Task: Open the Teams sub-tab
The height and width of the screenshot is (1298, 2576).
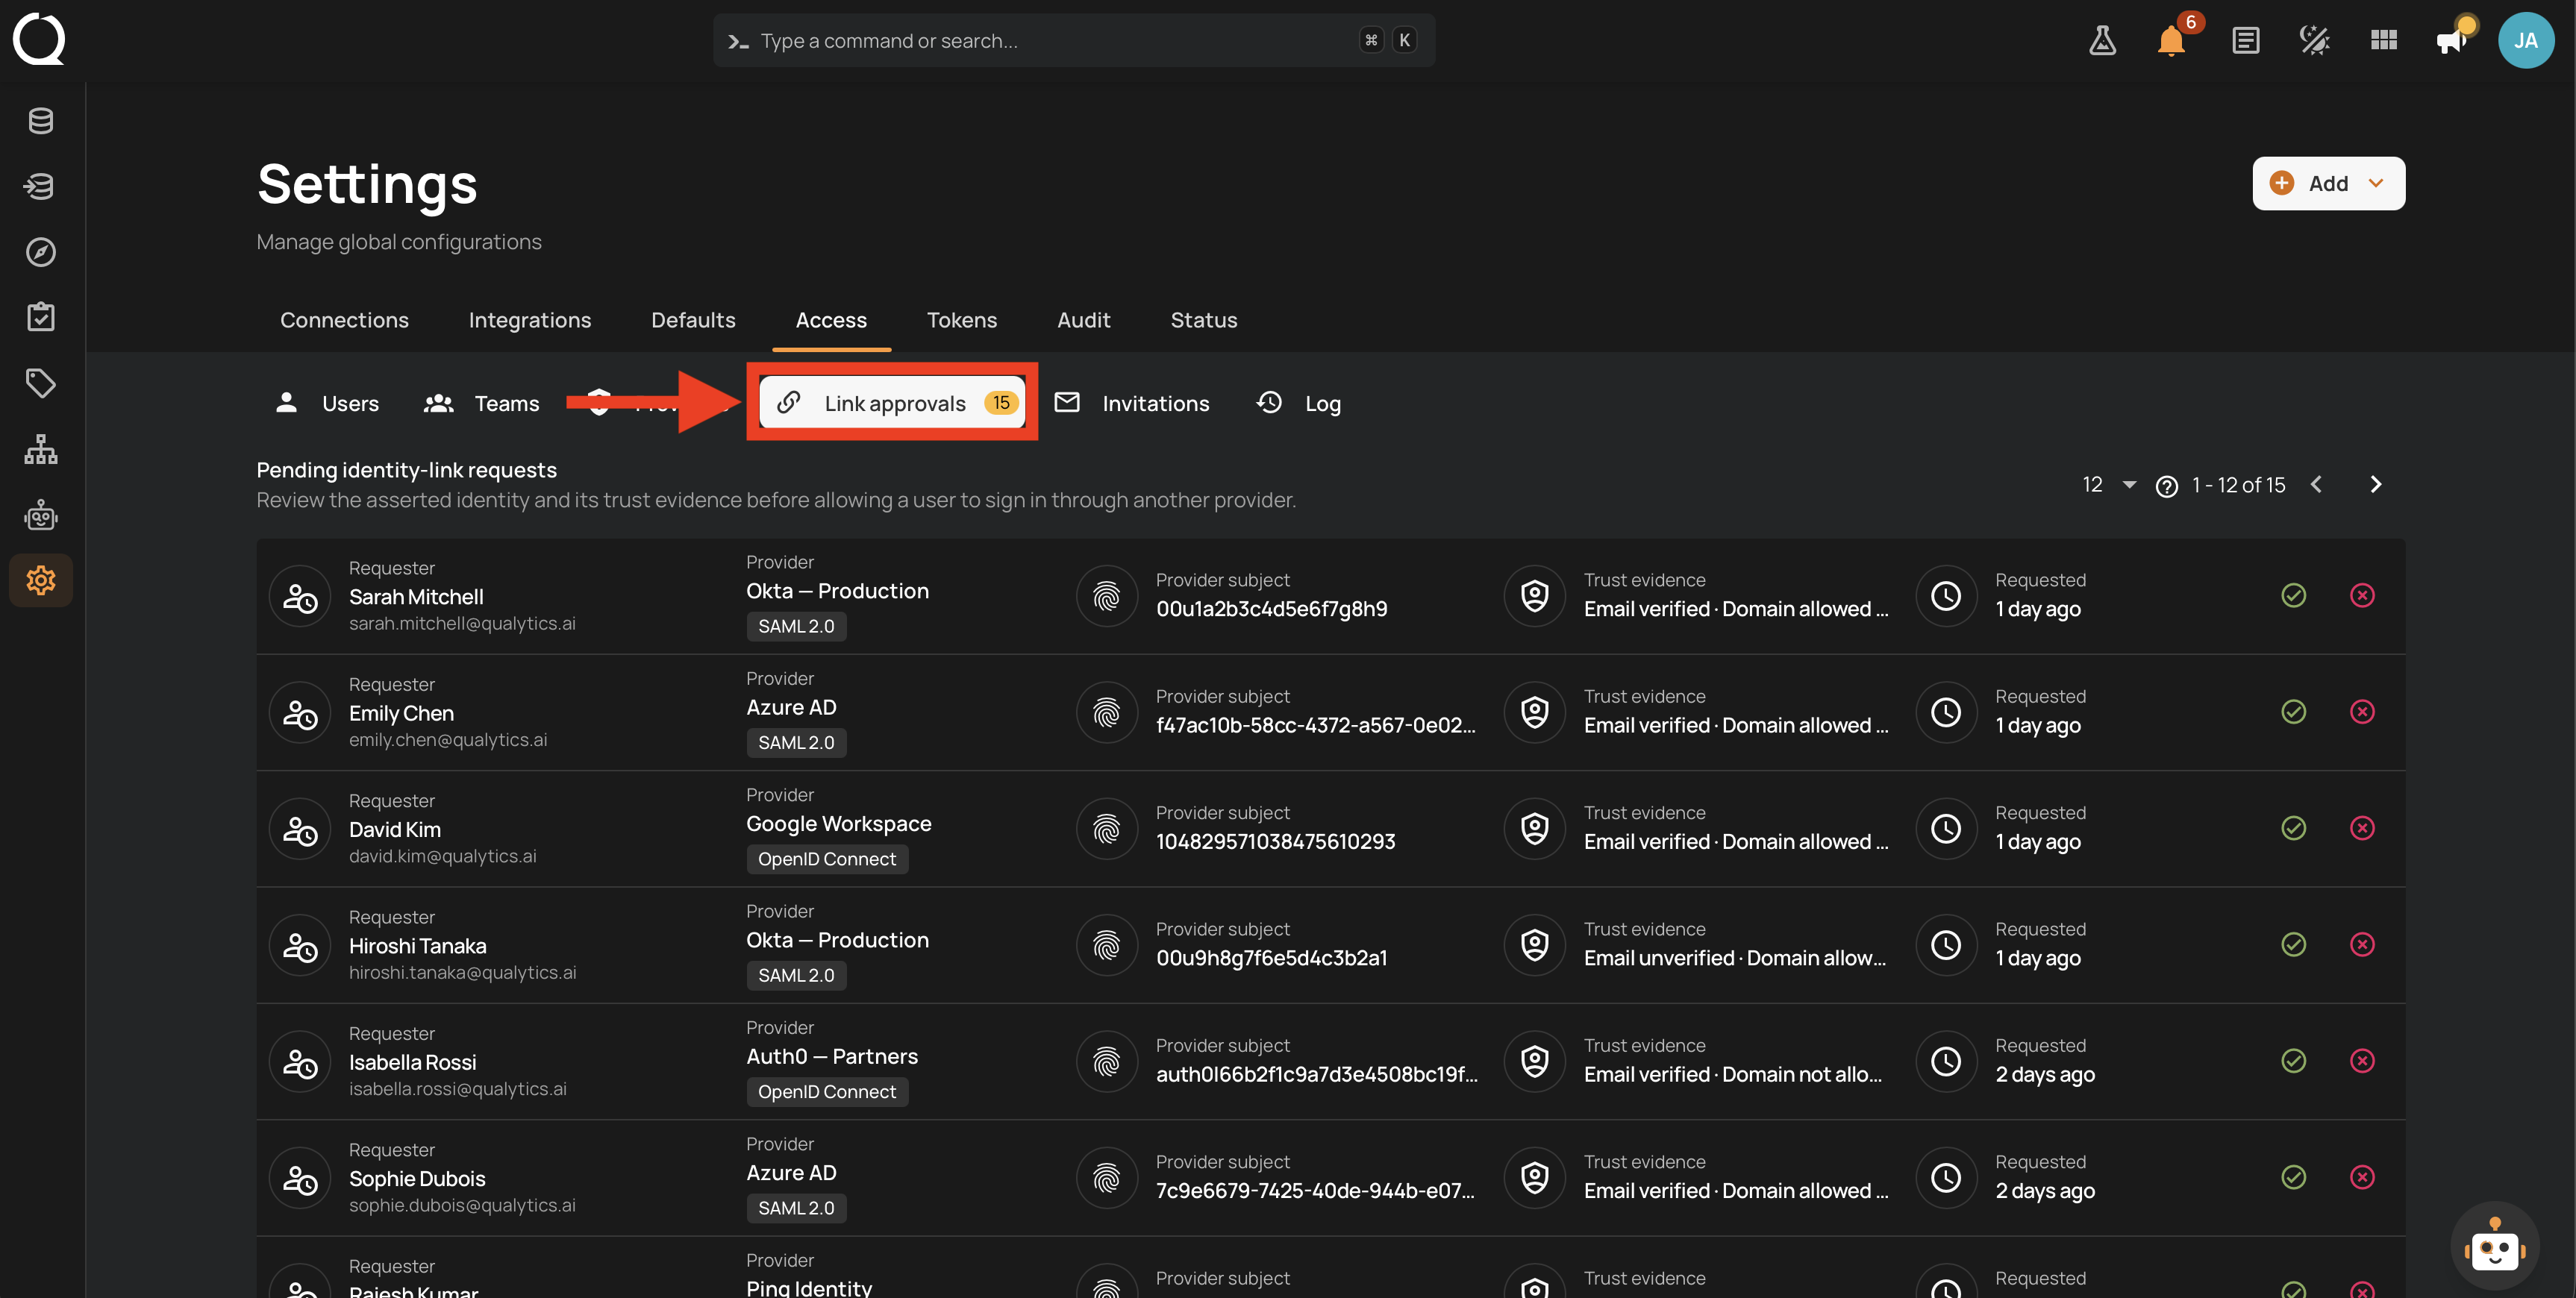Action: pyautogui.click(x=482, y=403)
